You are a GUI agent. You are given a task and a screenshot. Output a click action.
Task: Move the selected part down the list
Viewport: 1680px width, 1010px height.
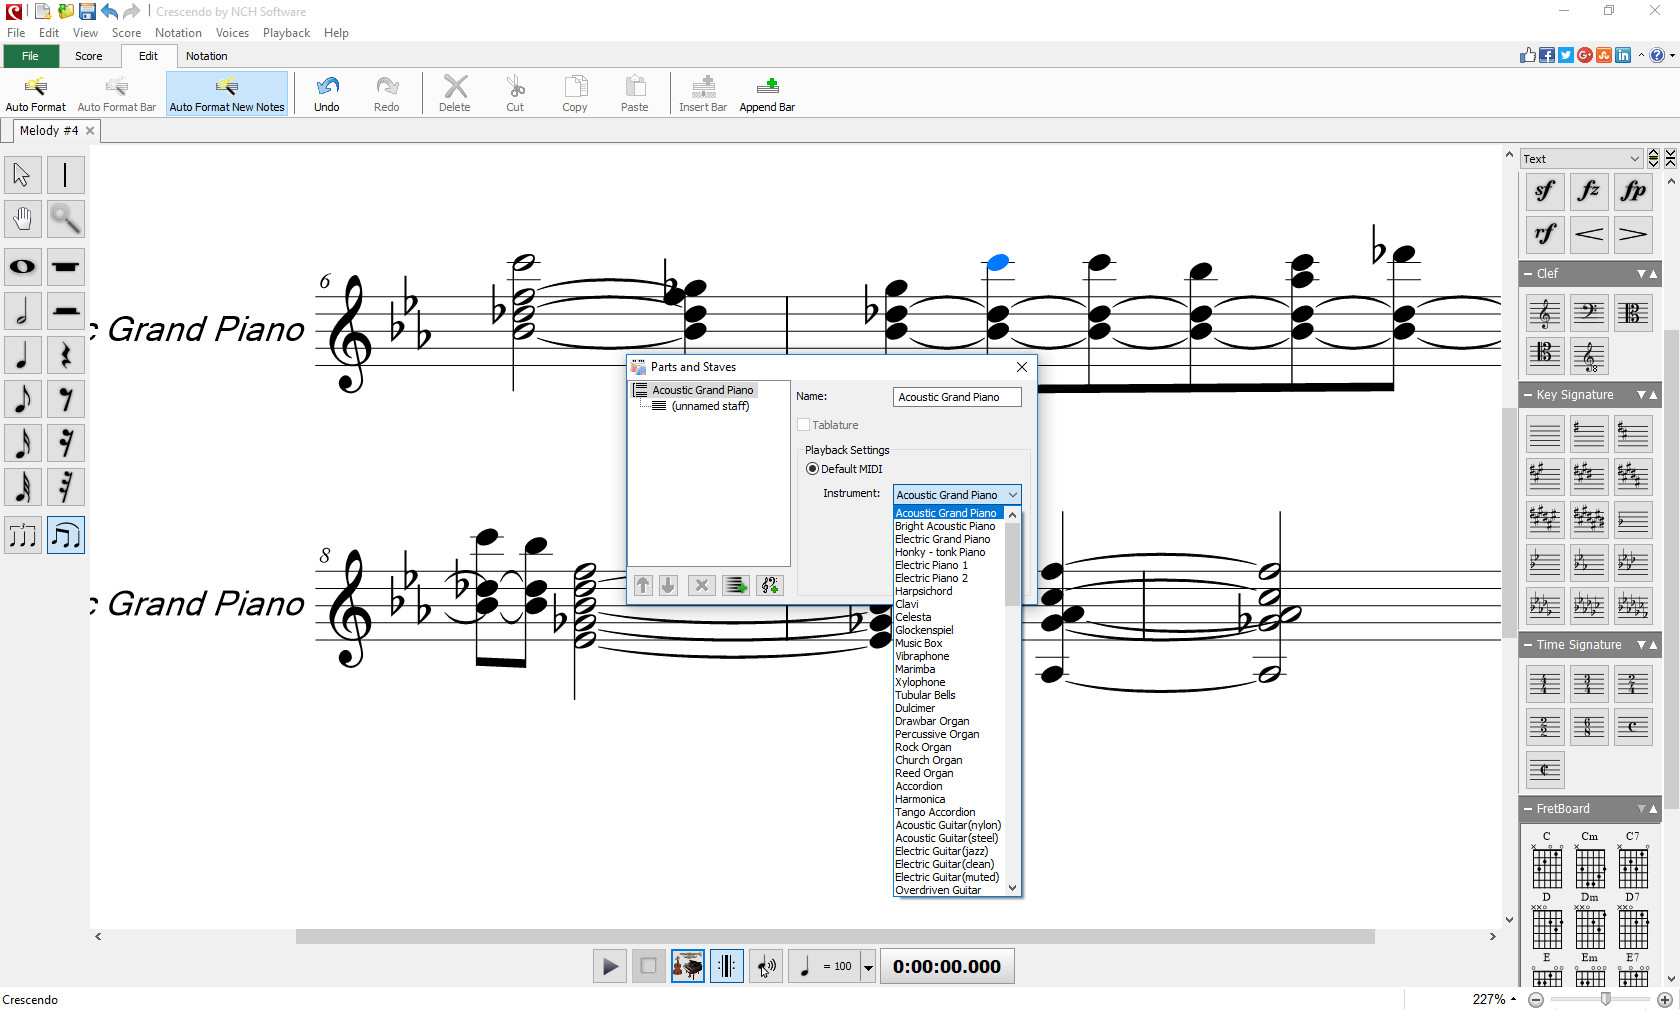point(667,585)
